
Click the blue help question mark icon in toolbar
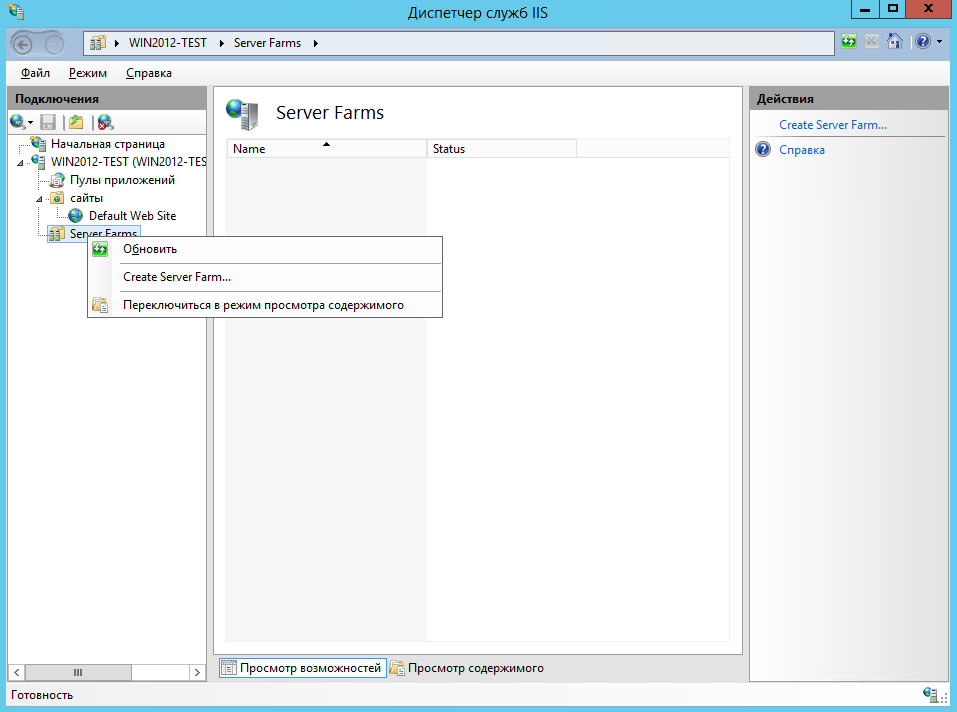[921, 42]
